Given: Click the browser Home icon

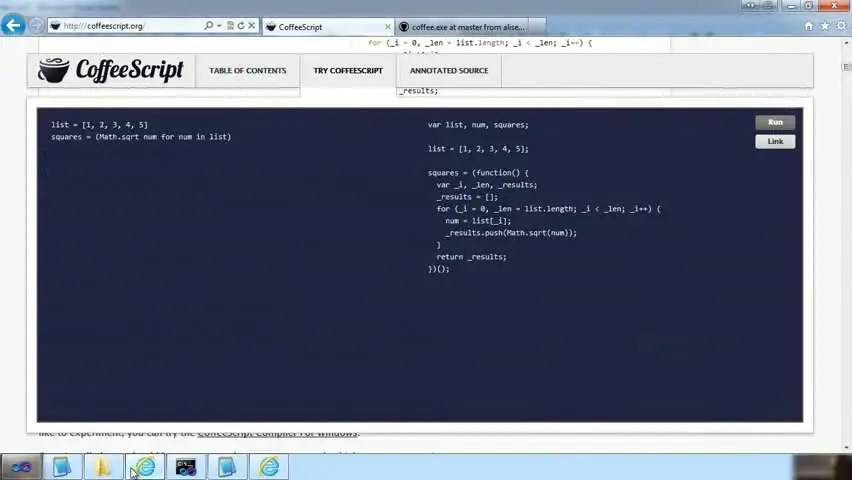Looking at the screenshot, I should 809,26.
